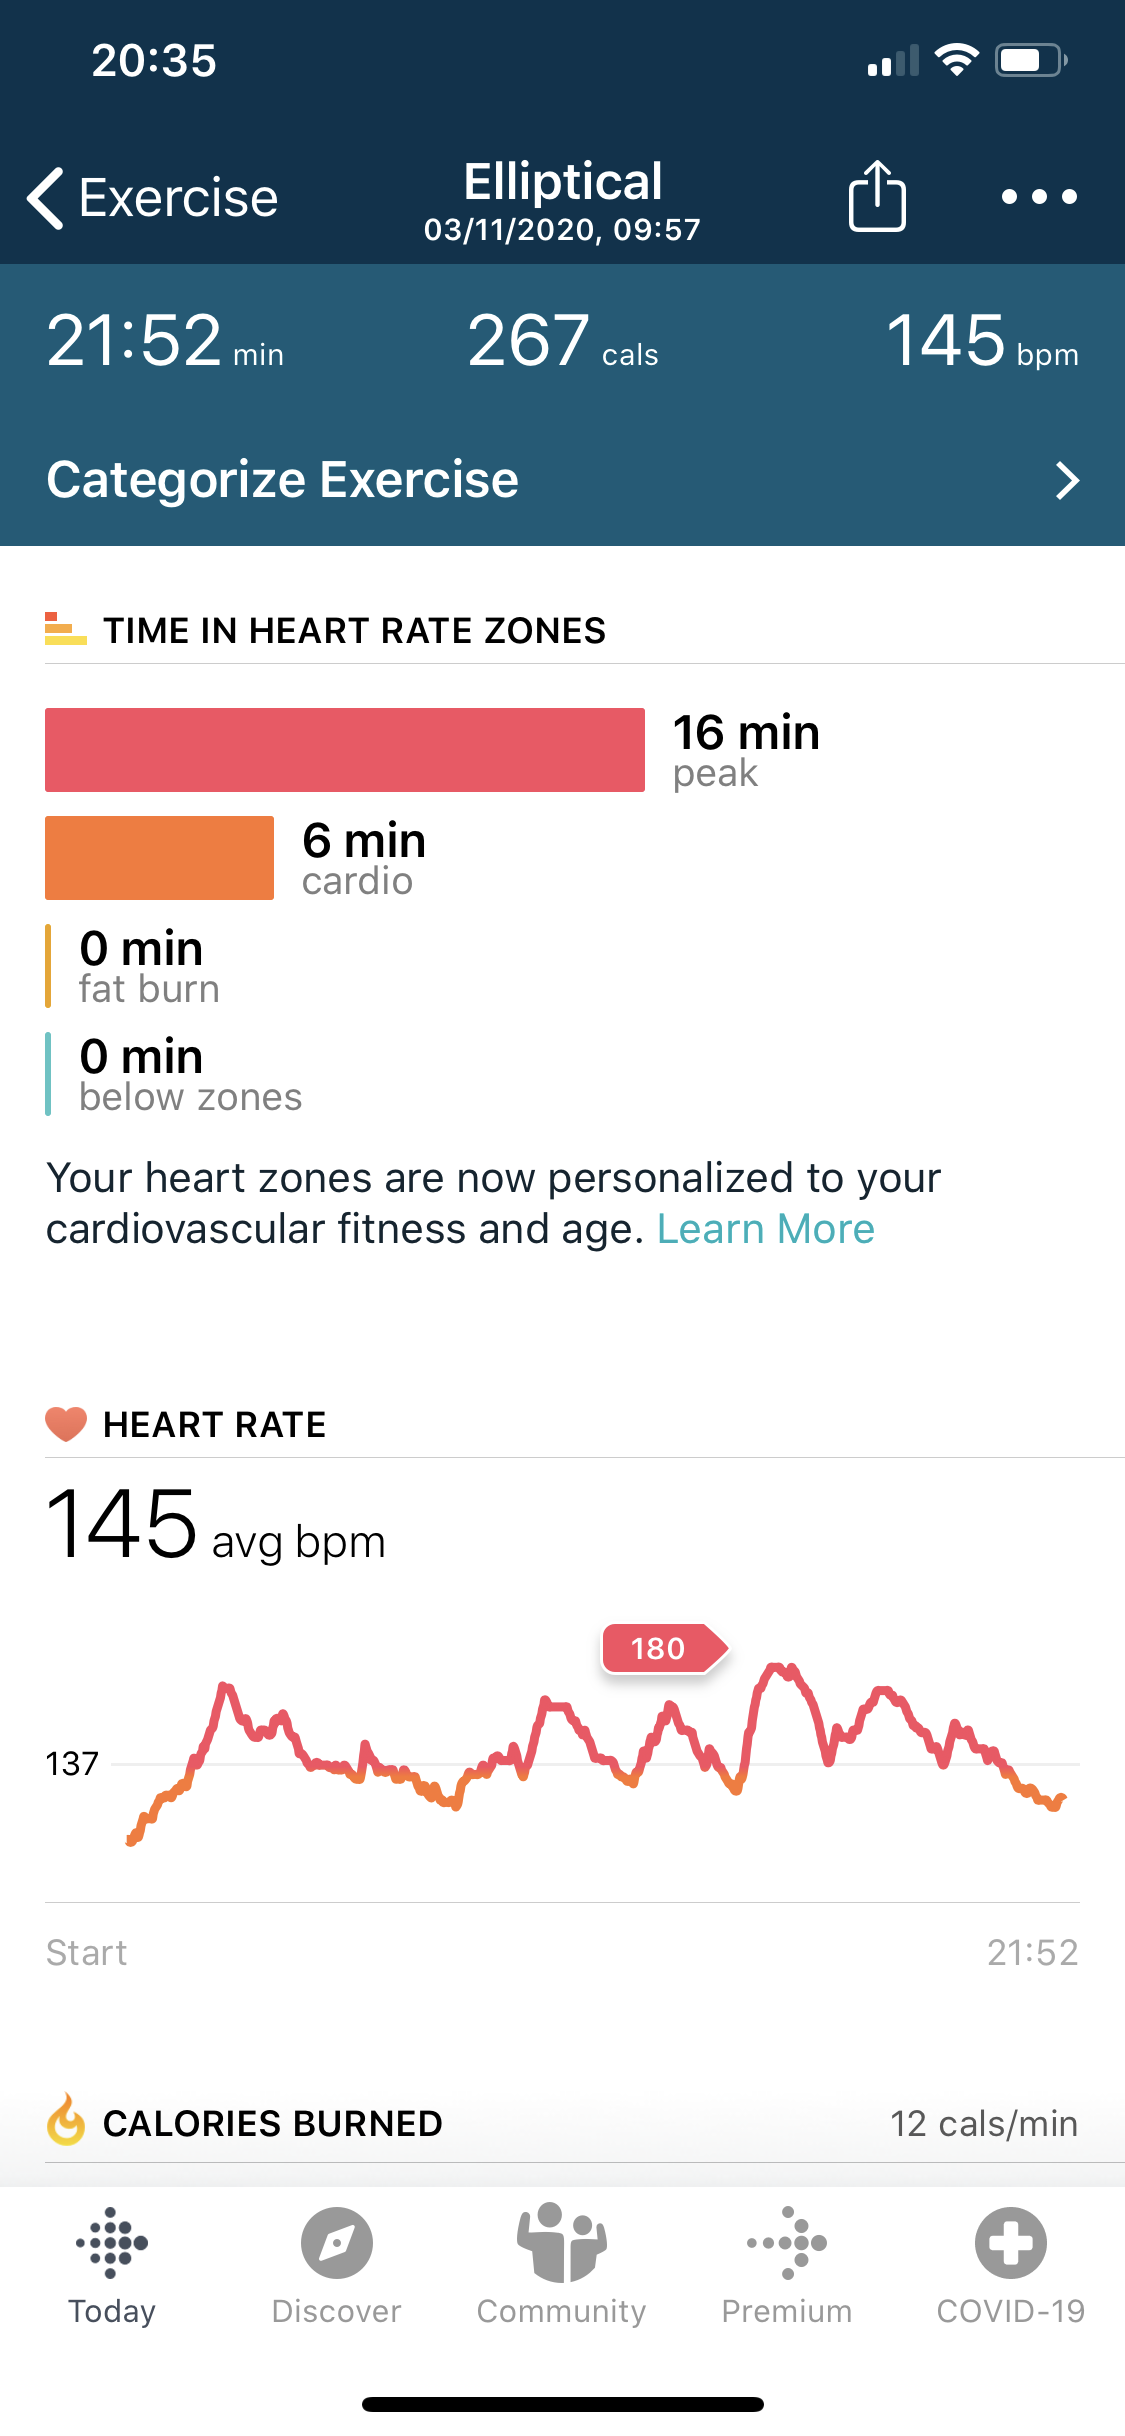Switch to the Community tab
The width and height of the screenshot is (1125, 2436).
[x=561, y=2242]
